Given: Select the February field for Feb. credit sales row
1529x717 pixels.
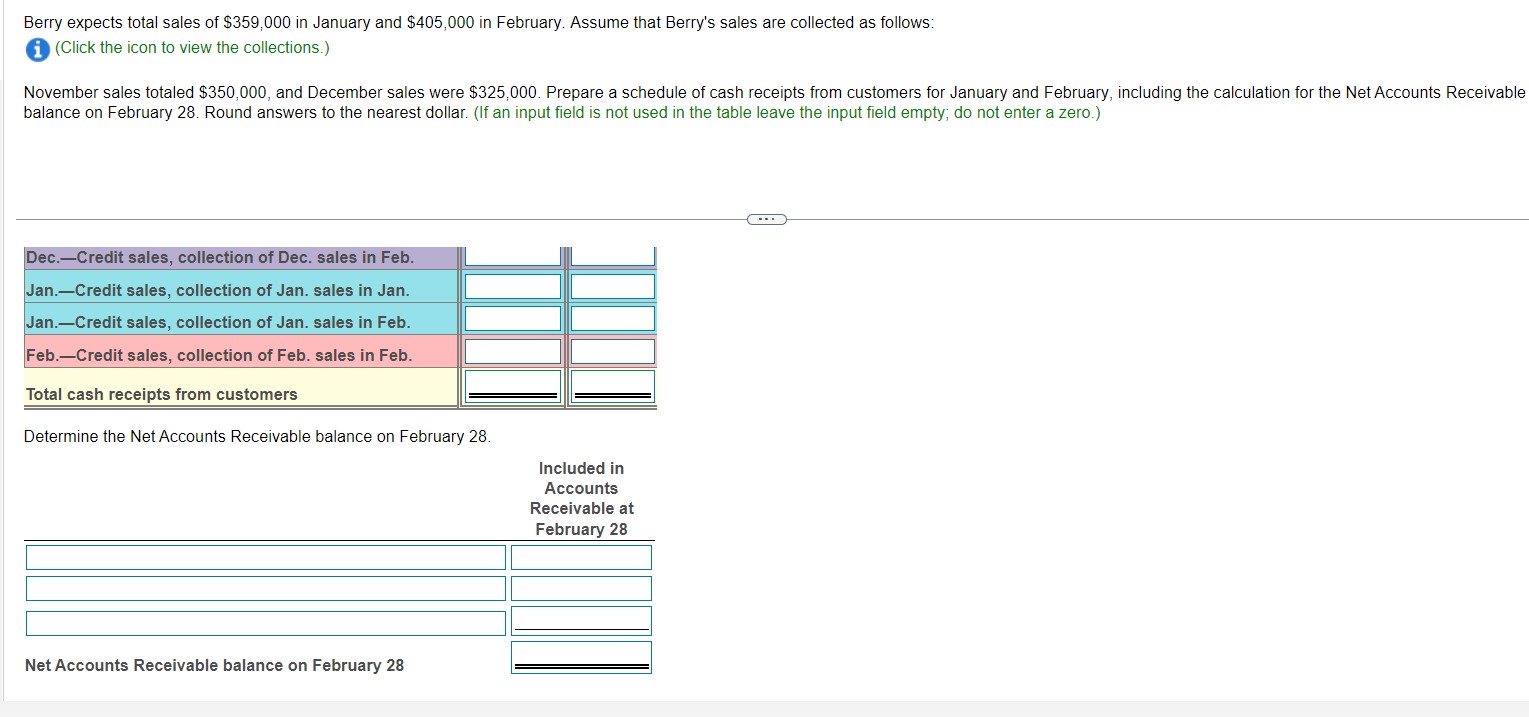Looking at the screenshot, I should 612,351.
